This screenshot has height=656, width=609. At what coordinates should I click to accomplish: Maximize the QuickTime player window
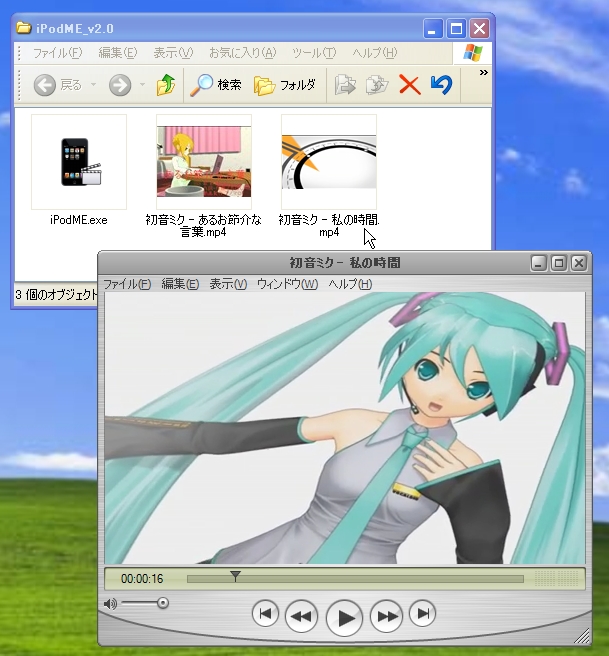click(x=559, y=263)
